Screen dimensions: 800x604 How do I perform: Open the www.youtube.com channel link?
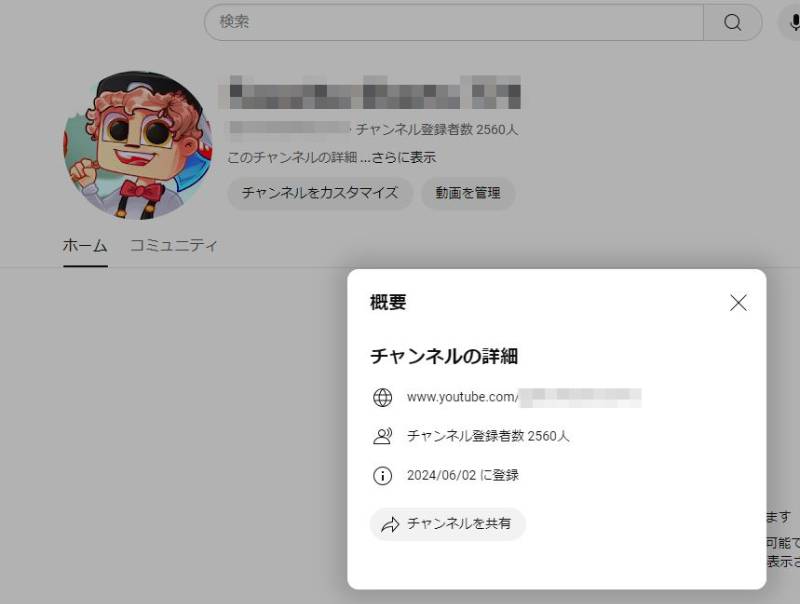click(x=524, y=397)
